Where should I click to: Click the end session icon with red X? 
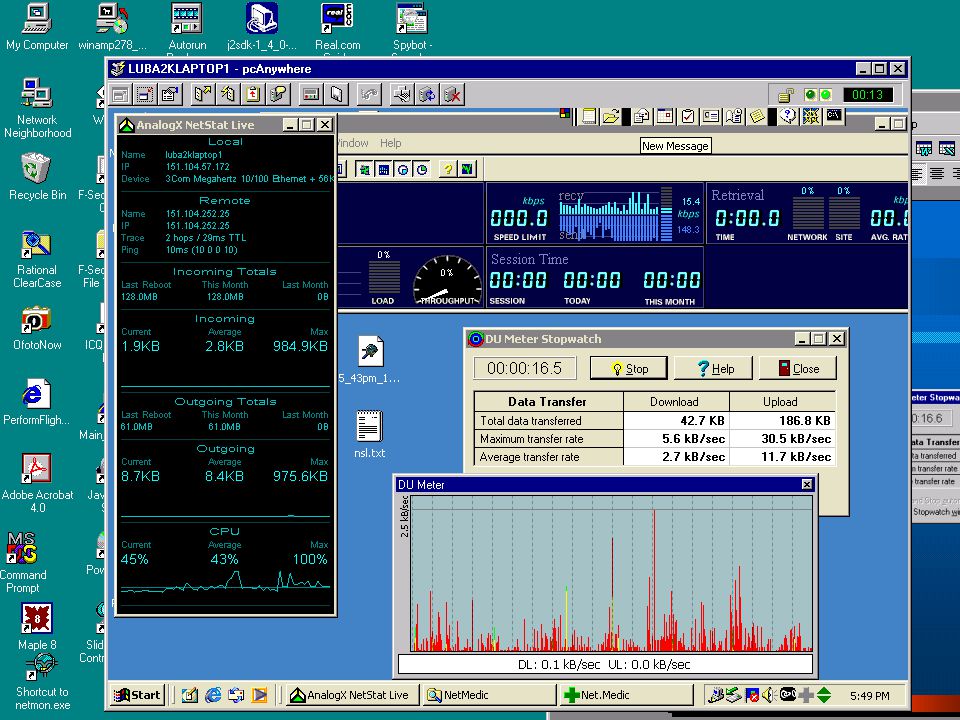pos(453,95)
